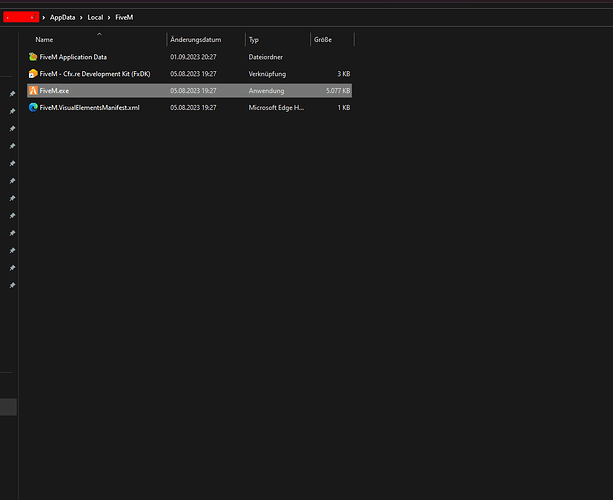Screen dimensions: 613x500
Task: Click the FiveM Application Data folder icon
Action: point(33,57)
